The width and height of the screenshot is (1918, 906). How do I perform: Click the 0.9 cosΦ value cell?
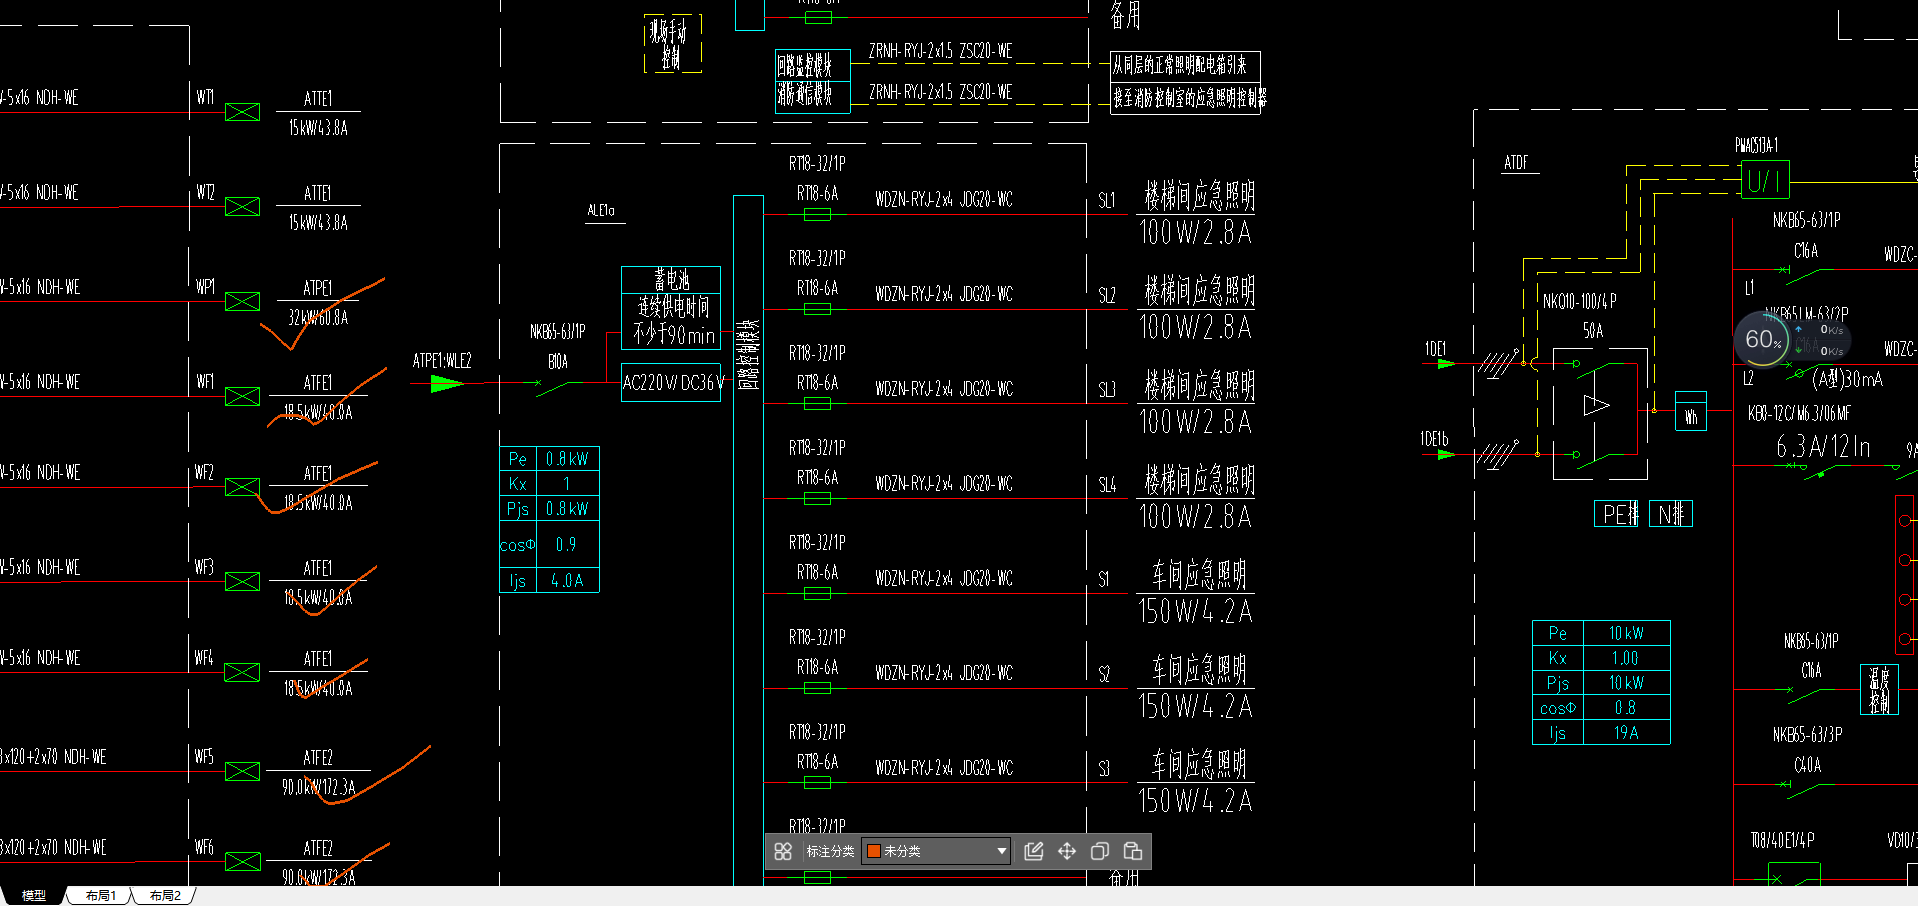pos(567,545)
